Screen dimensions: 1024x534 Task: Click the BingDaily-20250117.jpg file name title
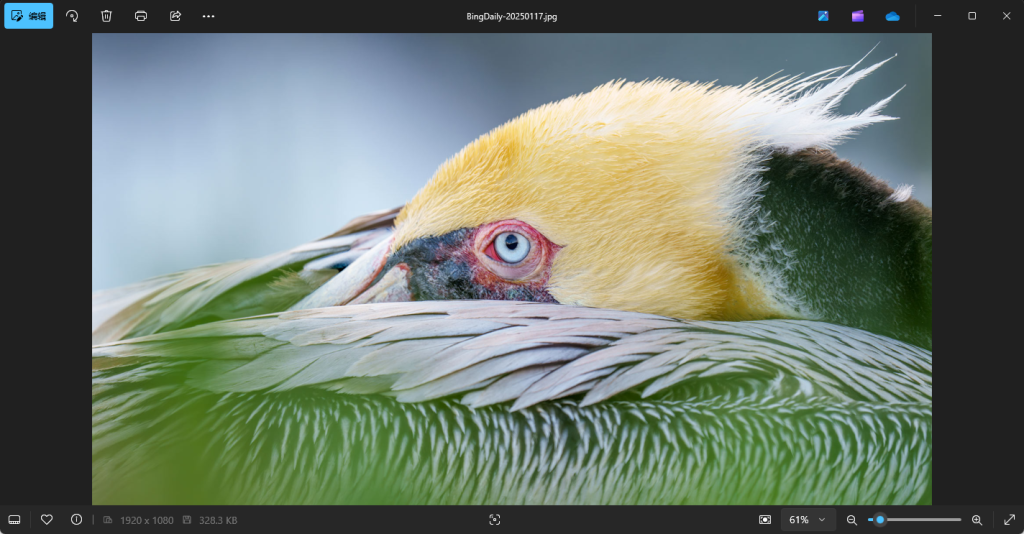(511, 16)
